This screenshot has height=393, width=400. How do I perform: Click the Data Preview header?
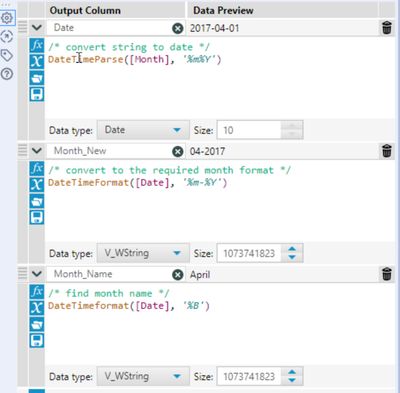(223, 11)
